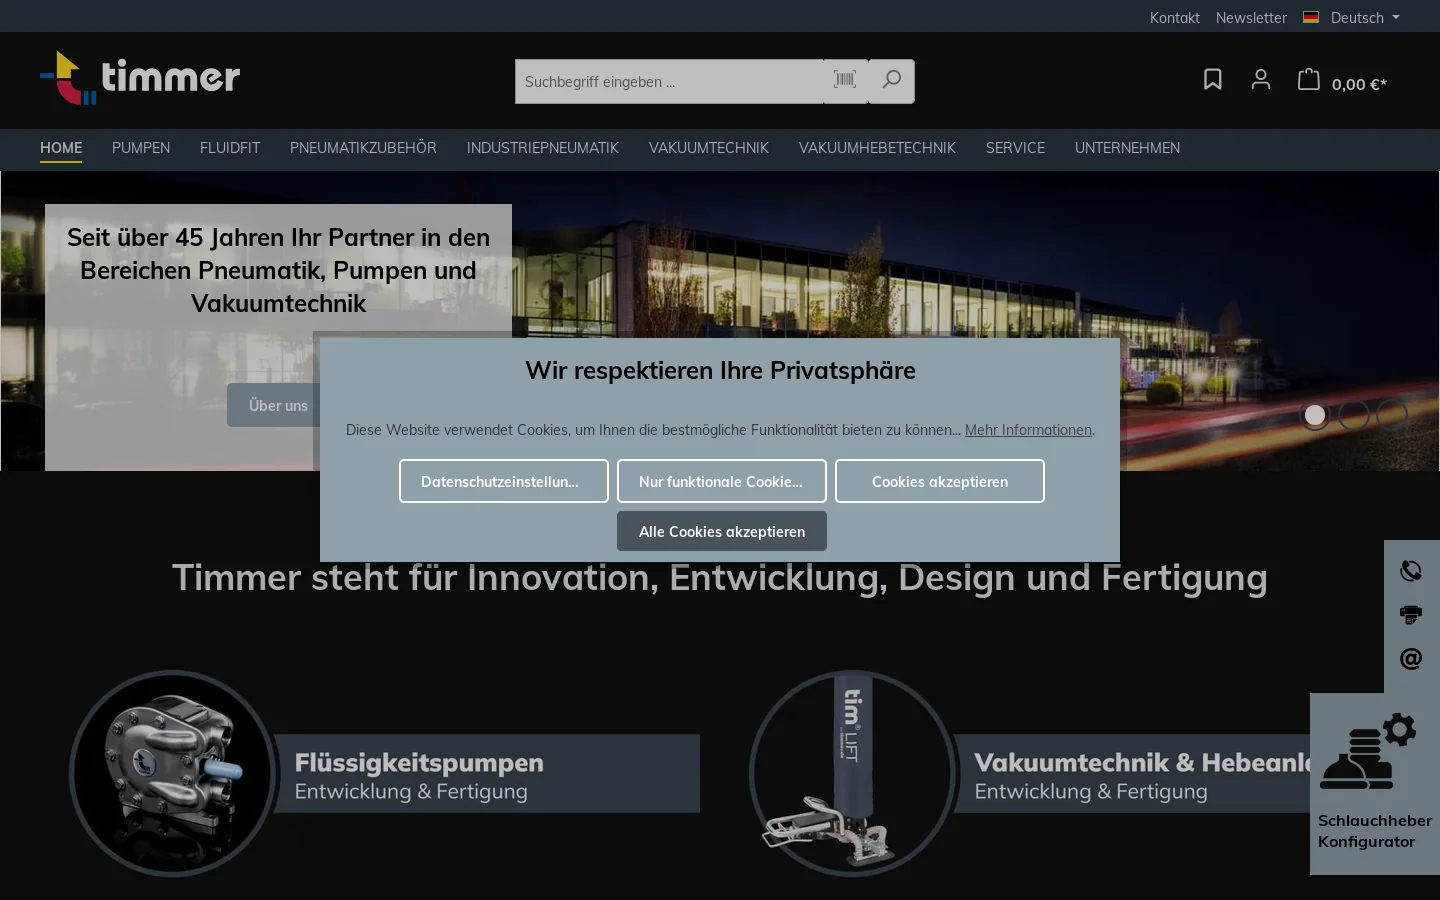Go to the HOME menu item
This screenshot has height=900, width=1440.
pyautogui.click(x=61, y=148)
